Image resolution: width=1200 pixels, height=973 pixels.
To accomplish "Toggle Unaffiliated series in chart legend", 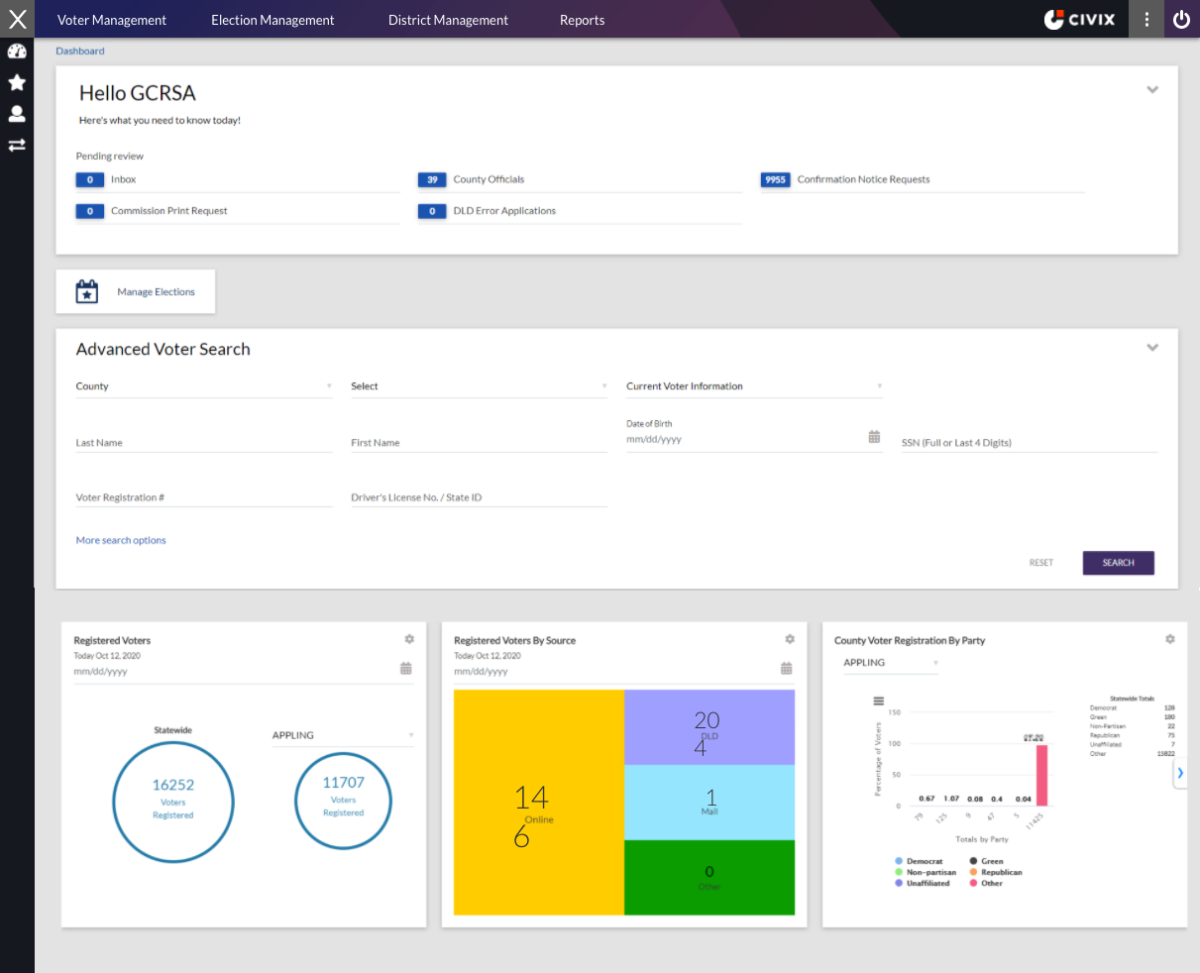I will click(922, 884).
